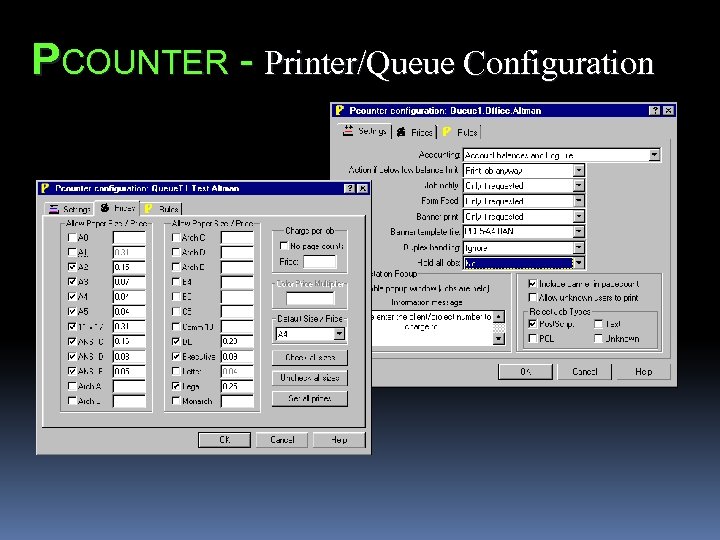Open the Job notify dropdown
Viewport: 720px width, 540px height.
point(579,186)
